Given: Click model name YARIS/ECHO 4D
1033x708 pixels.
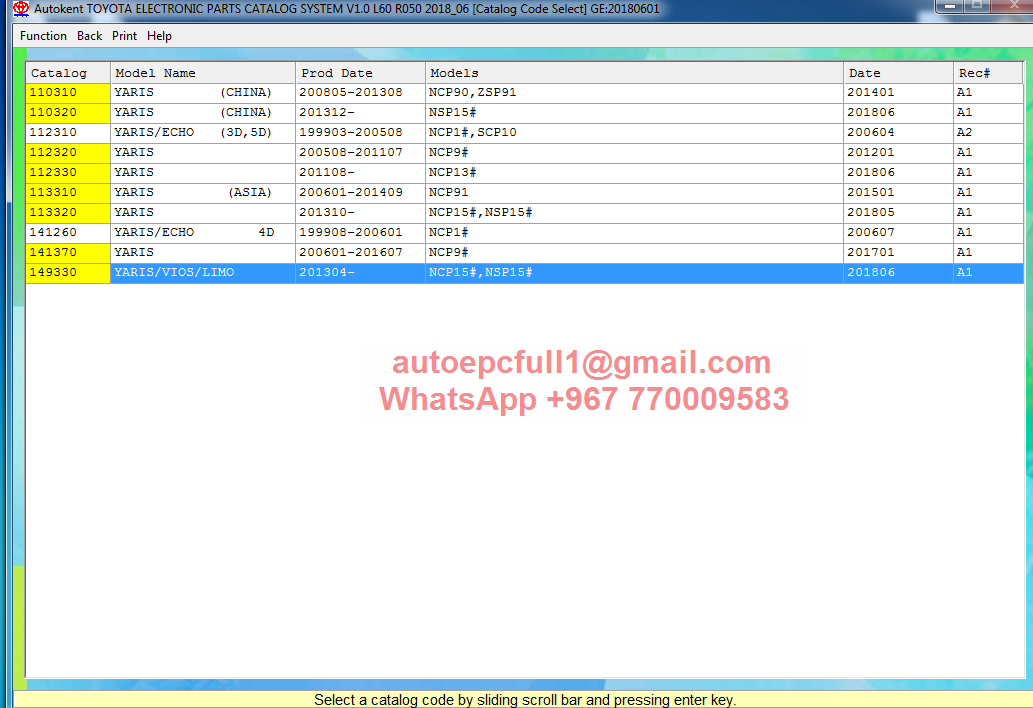Looking at the screenshot, I should pyautogui.click(x=203, y=232).
